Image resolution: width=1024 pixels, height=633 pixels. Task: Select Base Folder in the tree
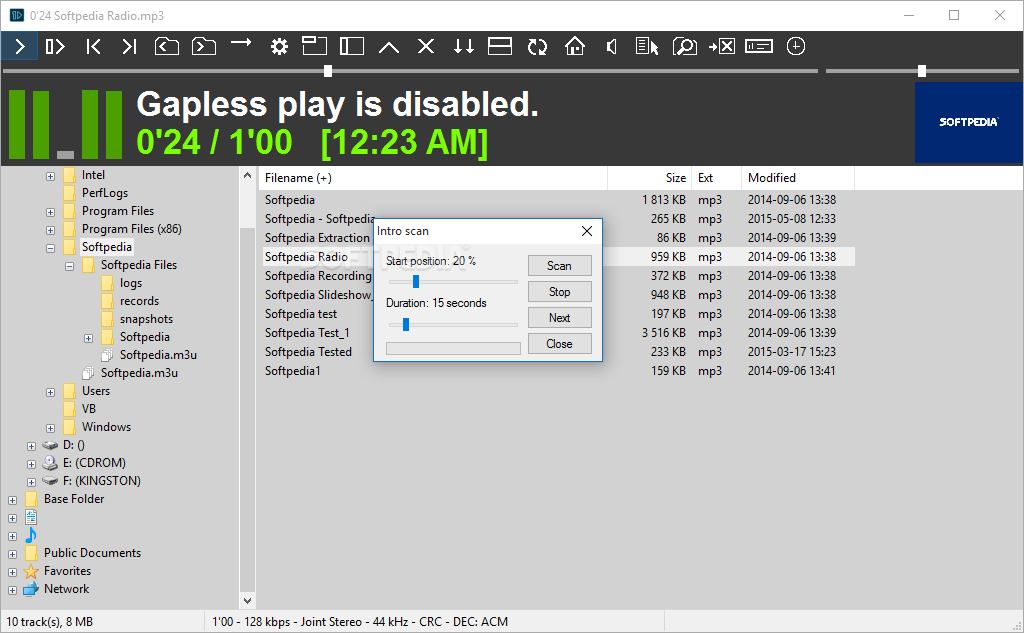point(74,499)
